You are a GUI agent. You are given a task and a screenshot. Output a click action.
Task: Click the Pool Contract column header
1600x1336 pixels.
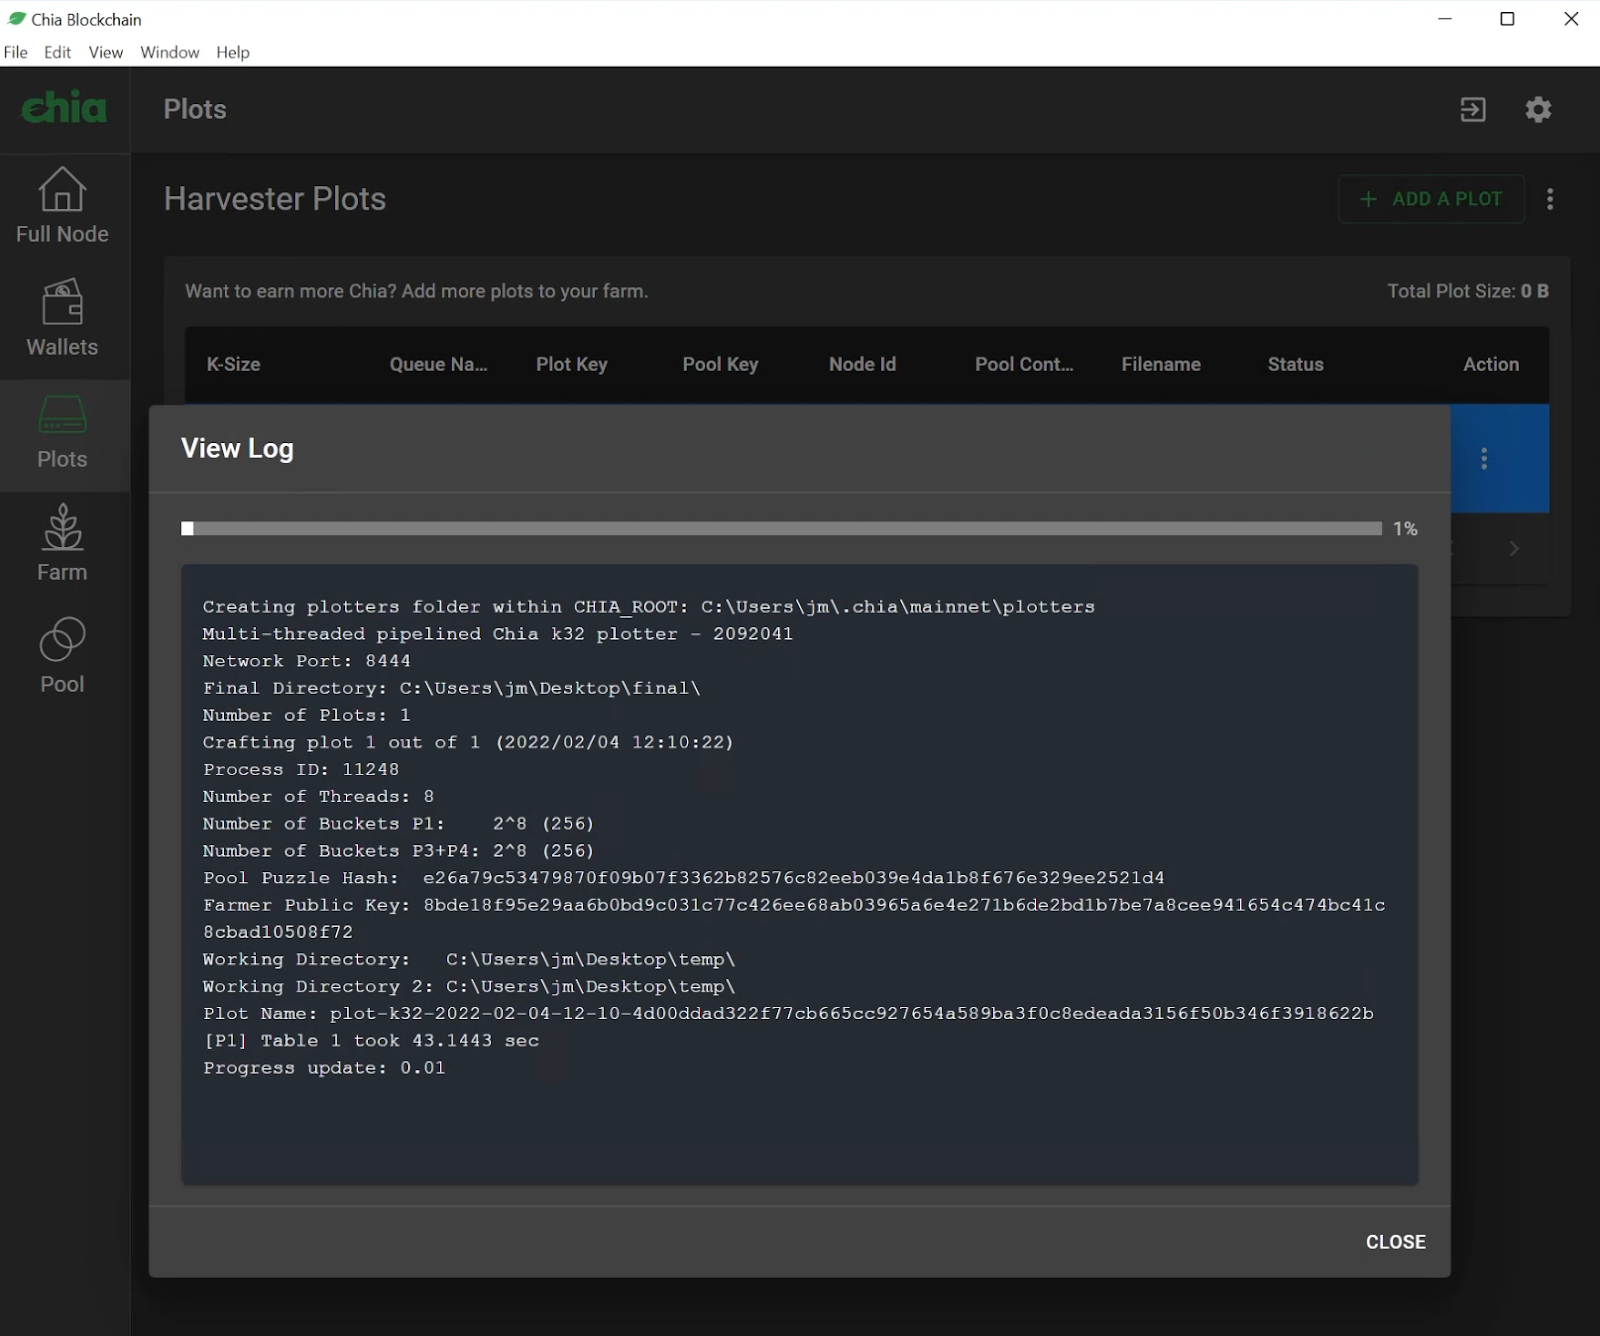pos(1024,364)
